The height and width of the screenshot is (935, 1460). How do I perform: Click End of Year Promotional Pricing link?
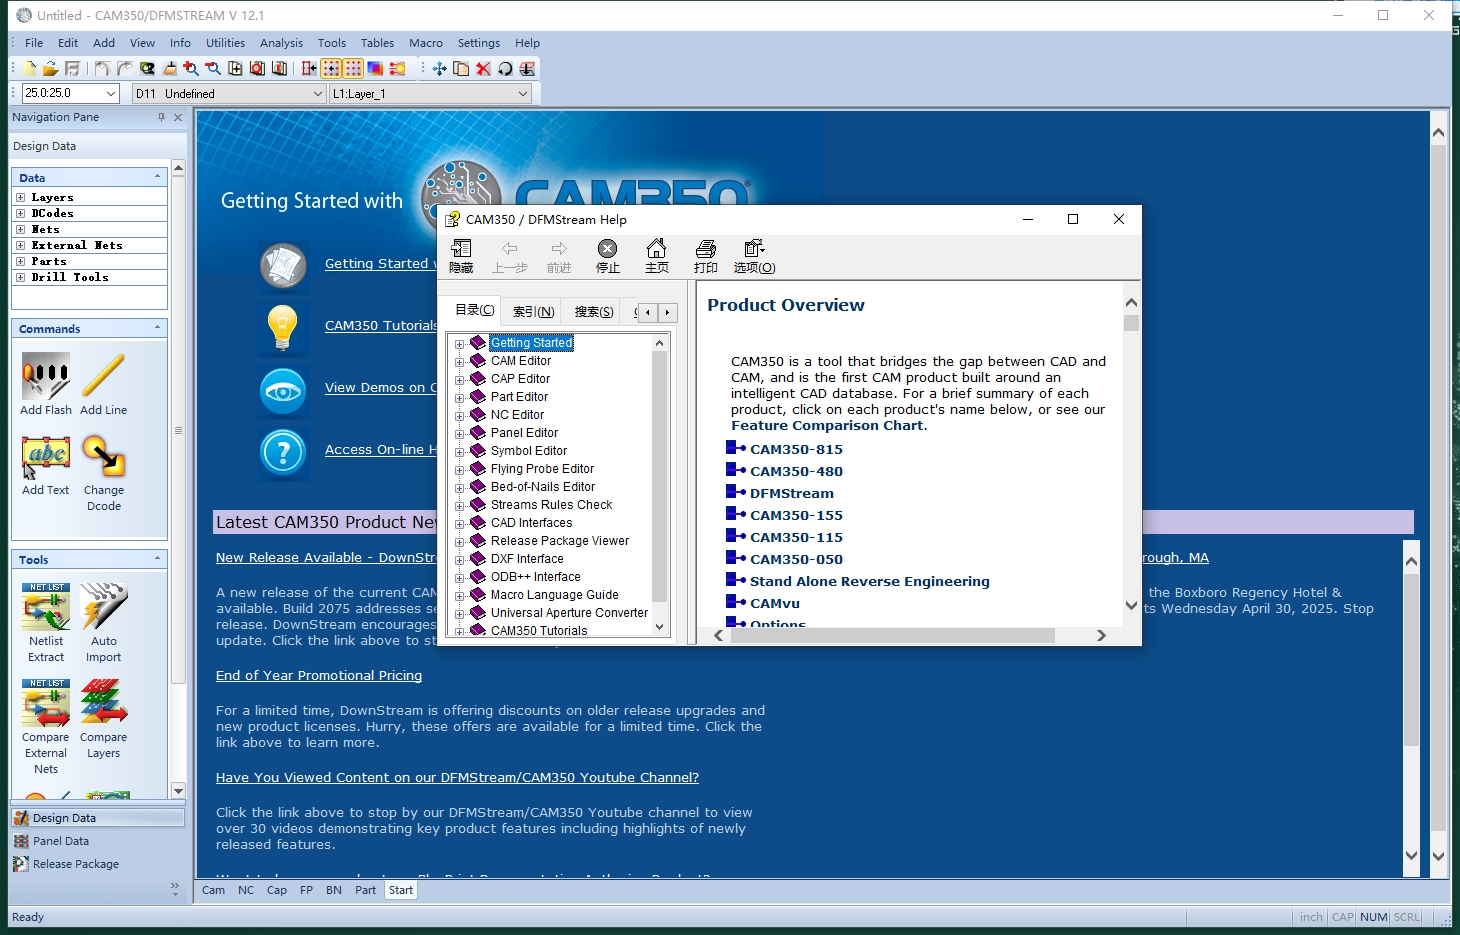coord(319,675)
